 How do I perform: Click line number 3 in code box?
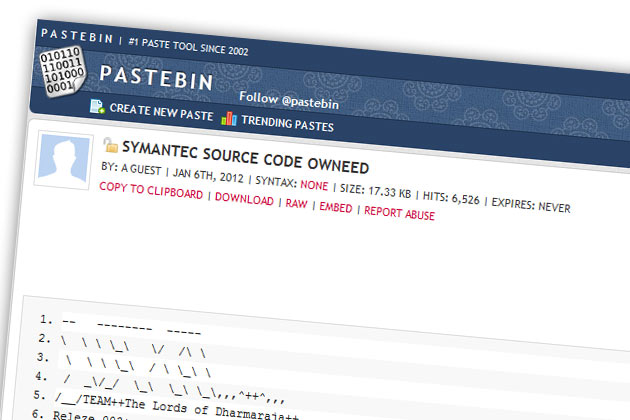43,357
